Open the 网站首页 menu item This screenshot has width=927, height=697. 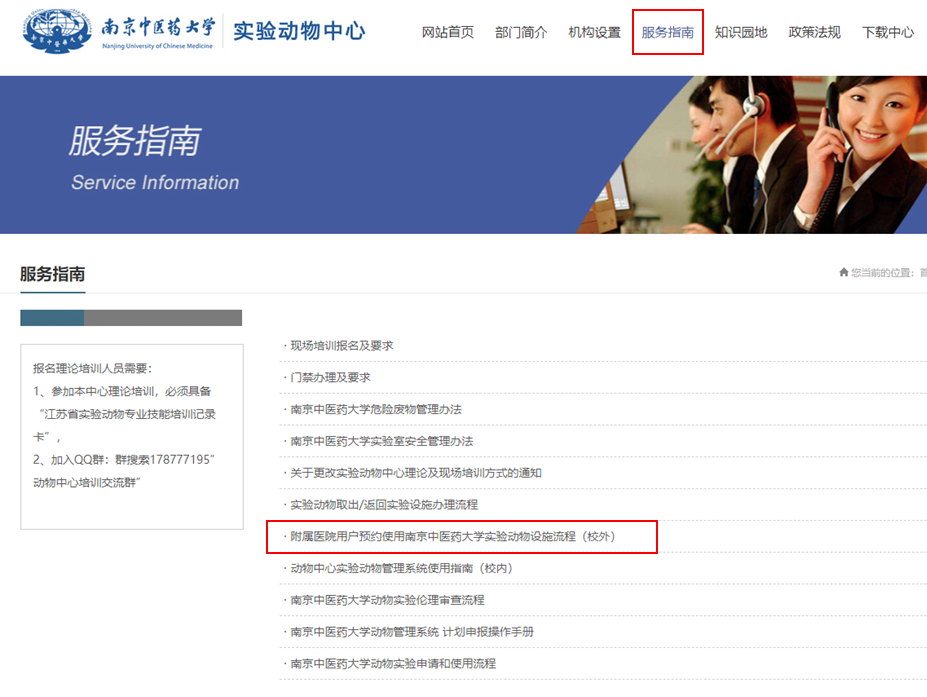[447, 32]
